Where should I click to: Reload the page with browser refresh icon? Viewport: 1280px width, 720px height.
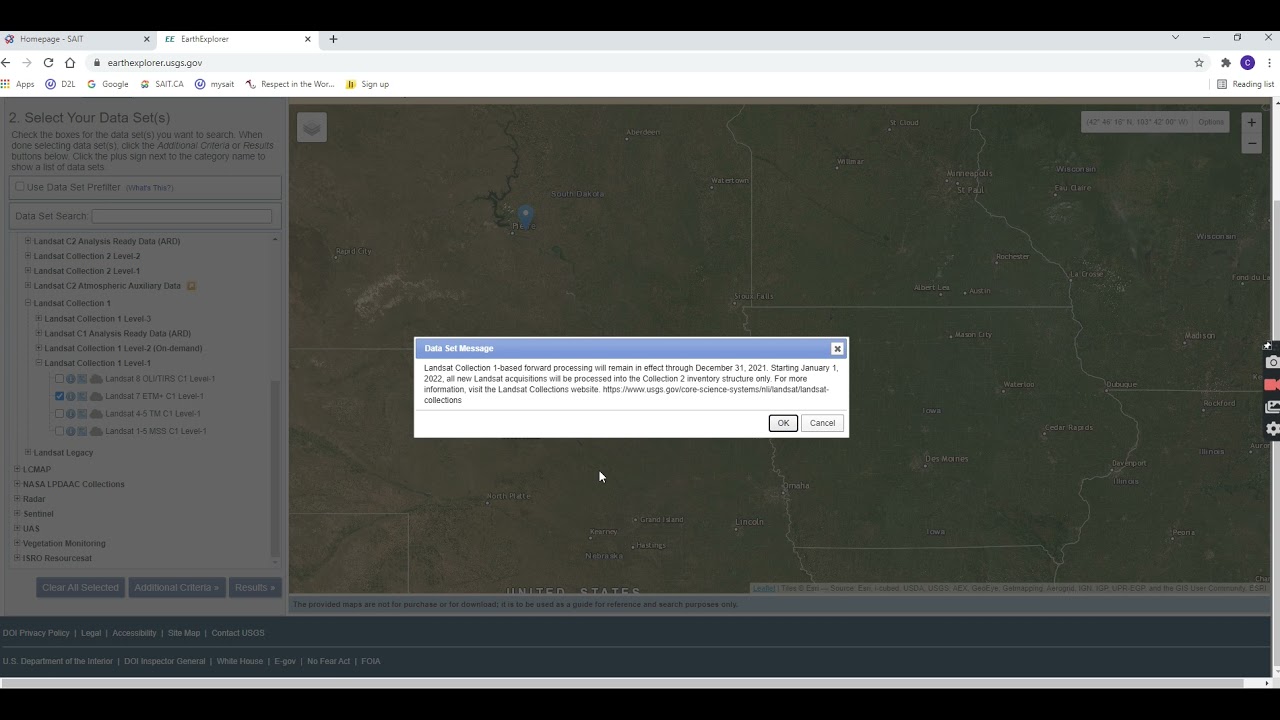click(48, 62)
